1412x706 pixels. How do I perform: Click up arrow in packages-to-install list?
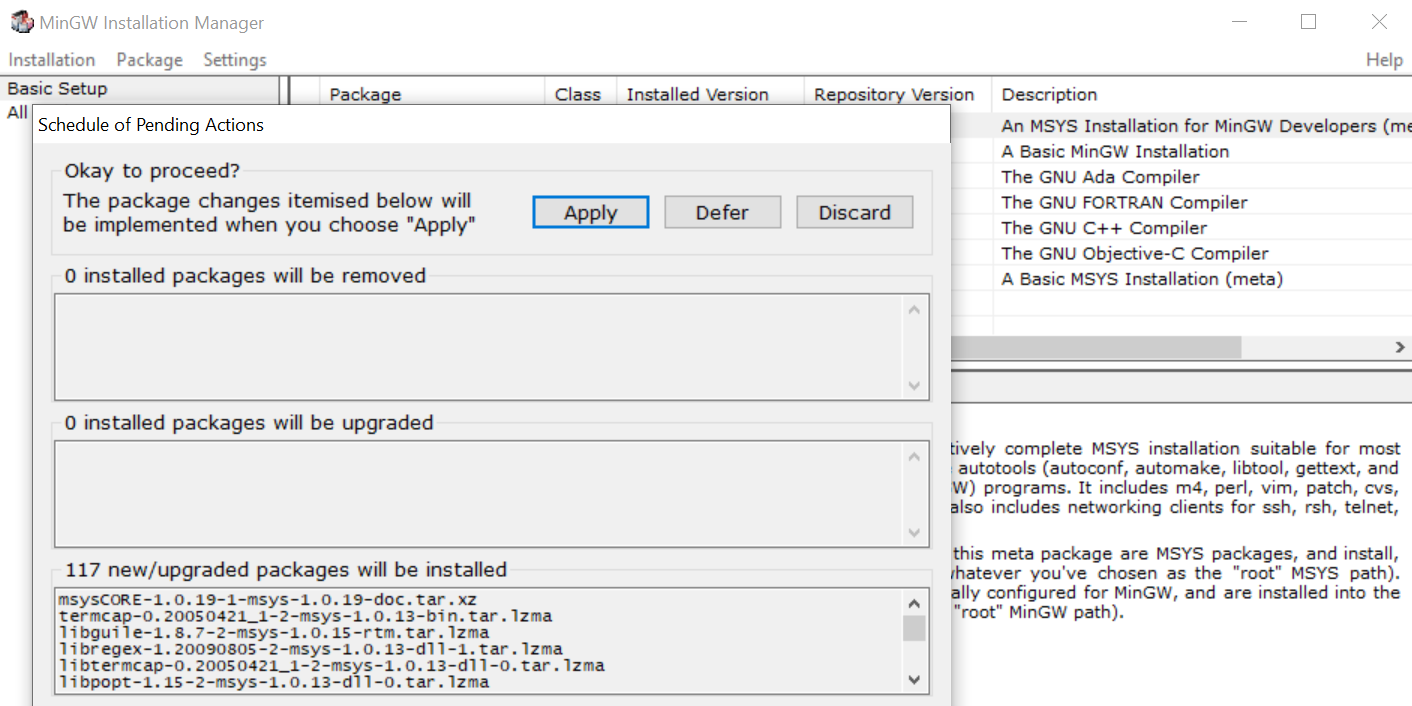pos(913,603)
